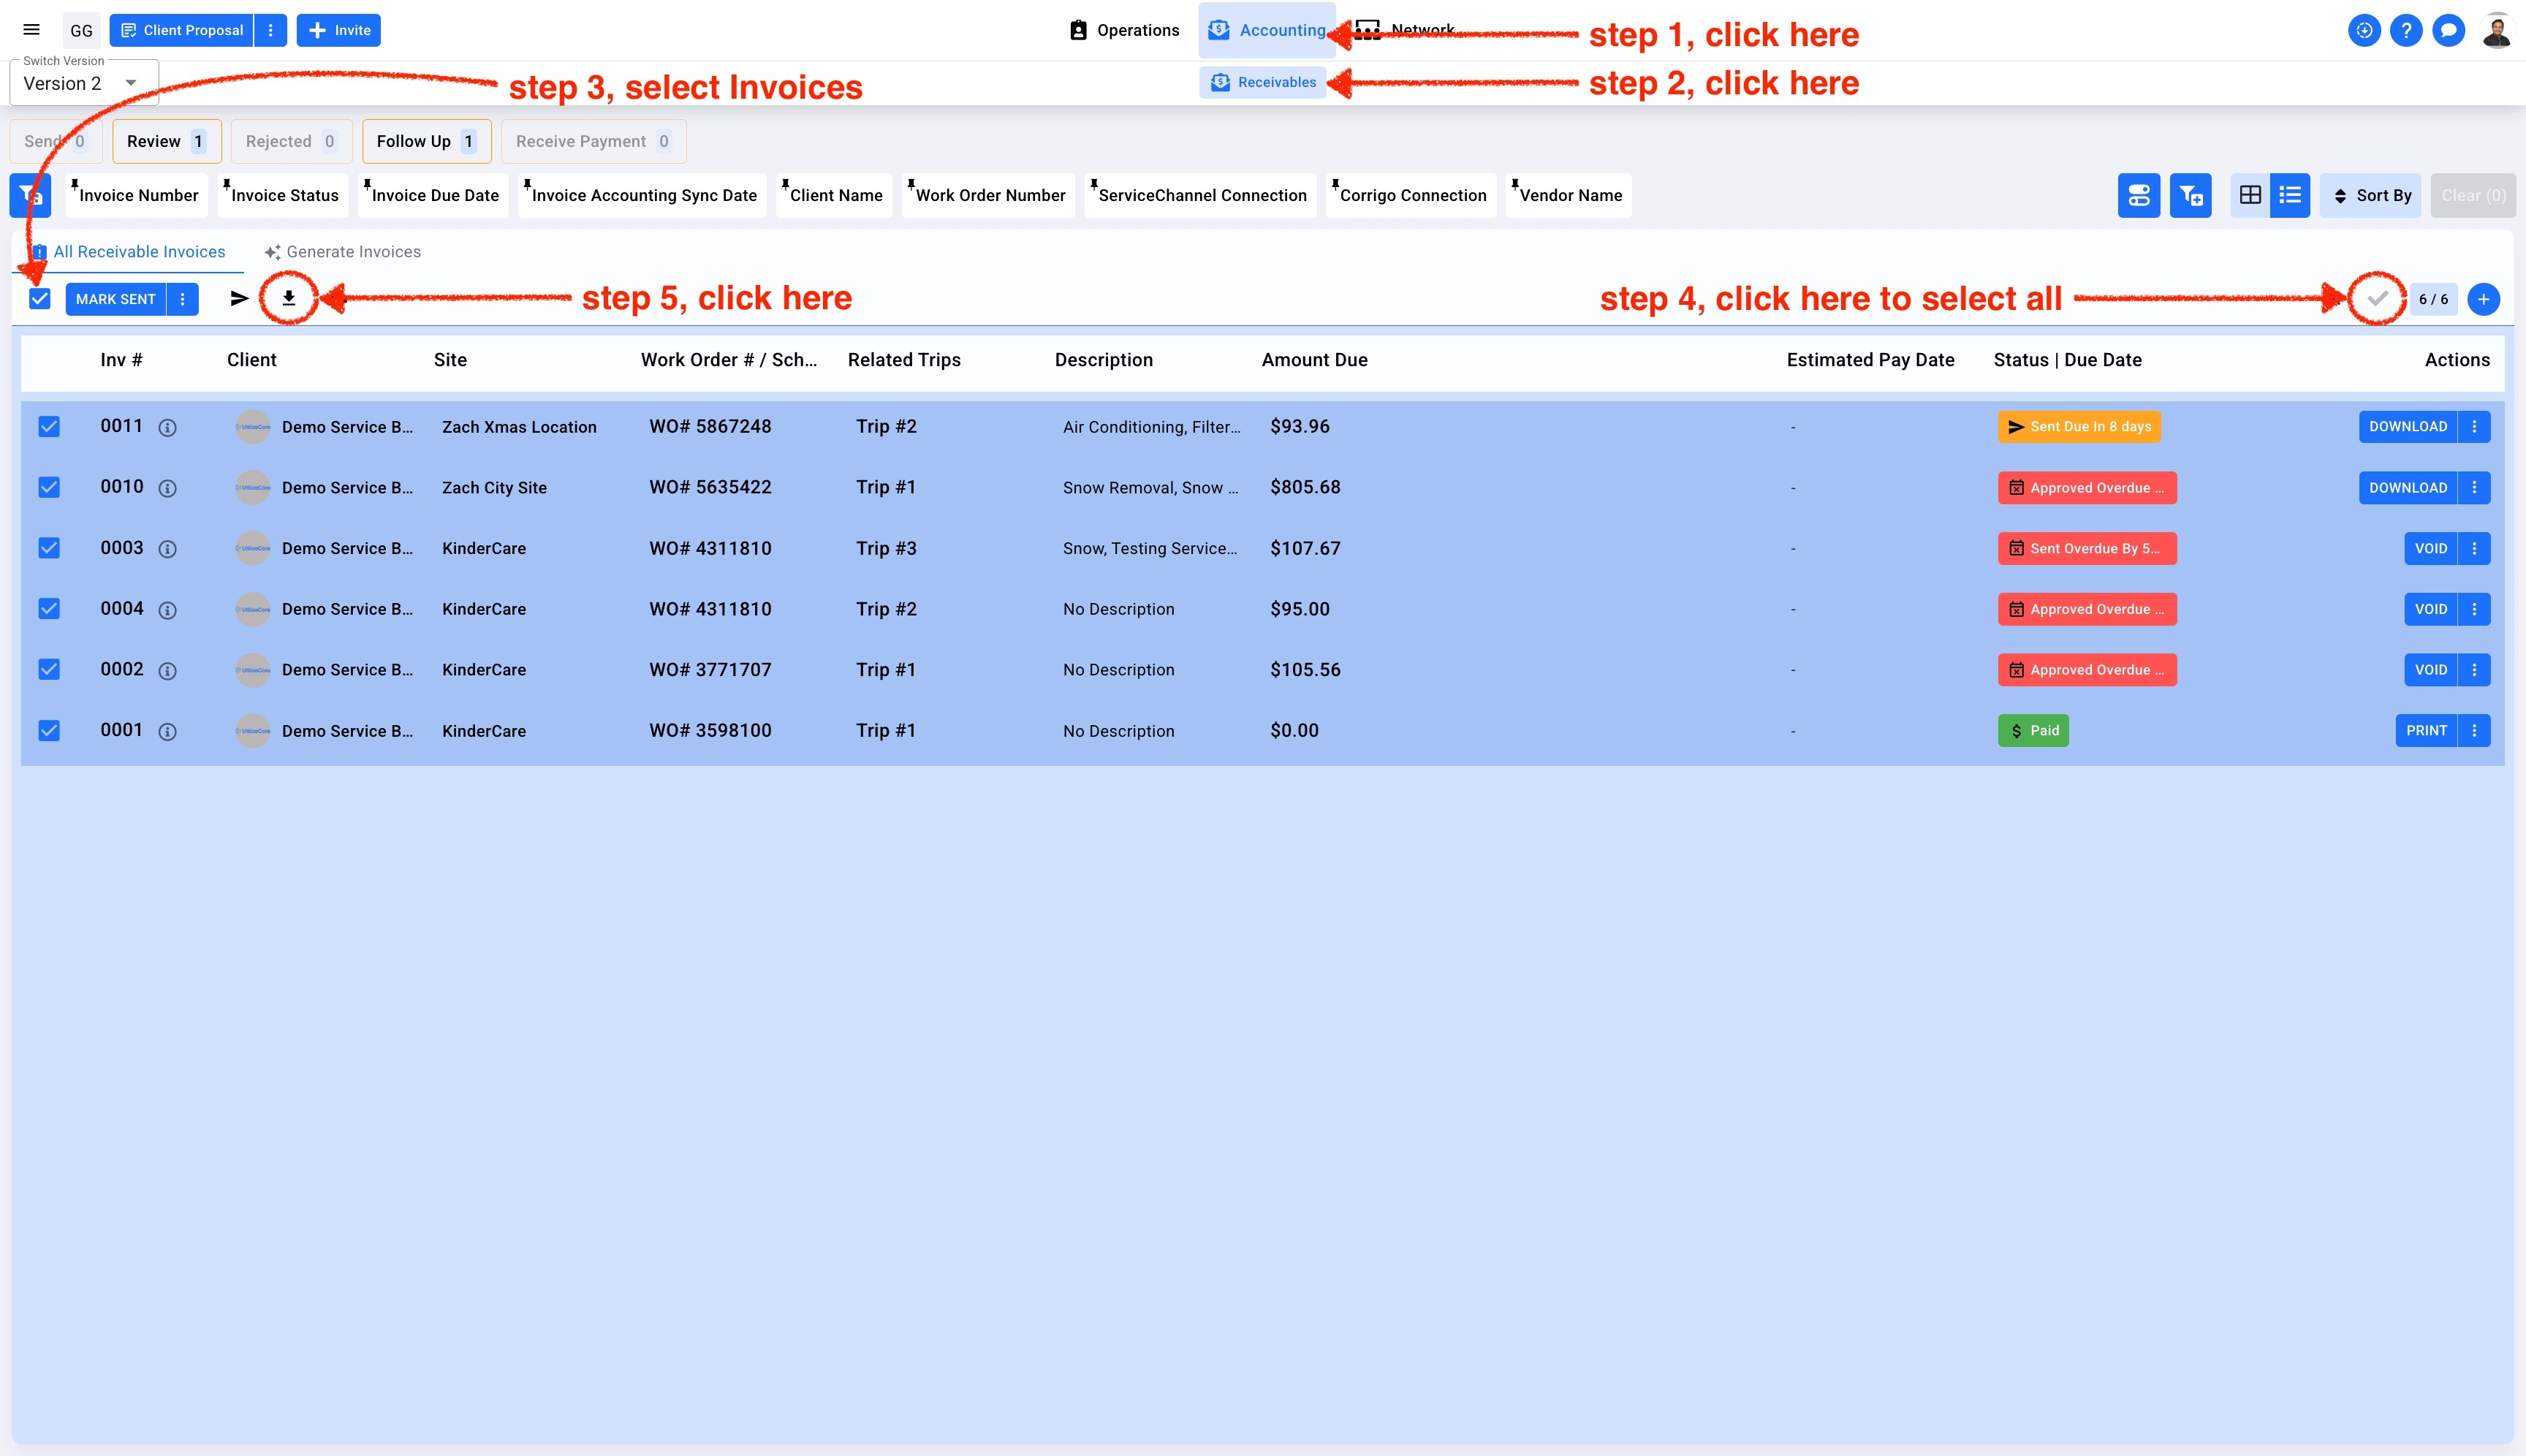Click the send arrow icon beside Mark Sent

tap(239, 298)
